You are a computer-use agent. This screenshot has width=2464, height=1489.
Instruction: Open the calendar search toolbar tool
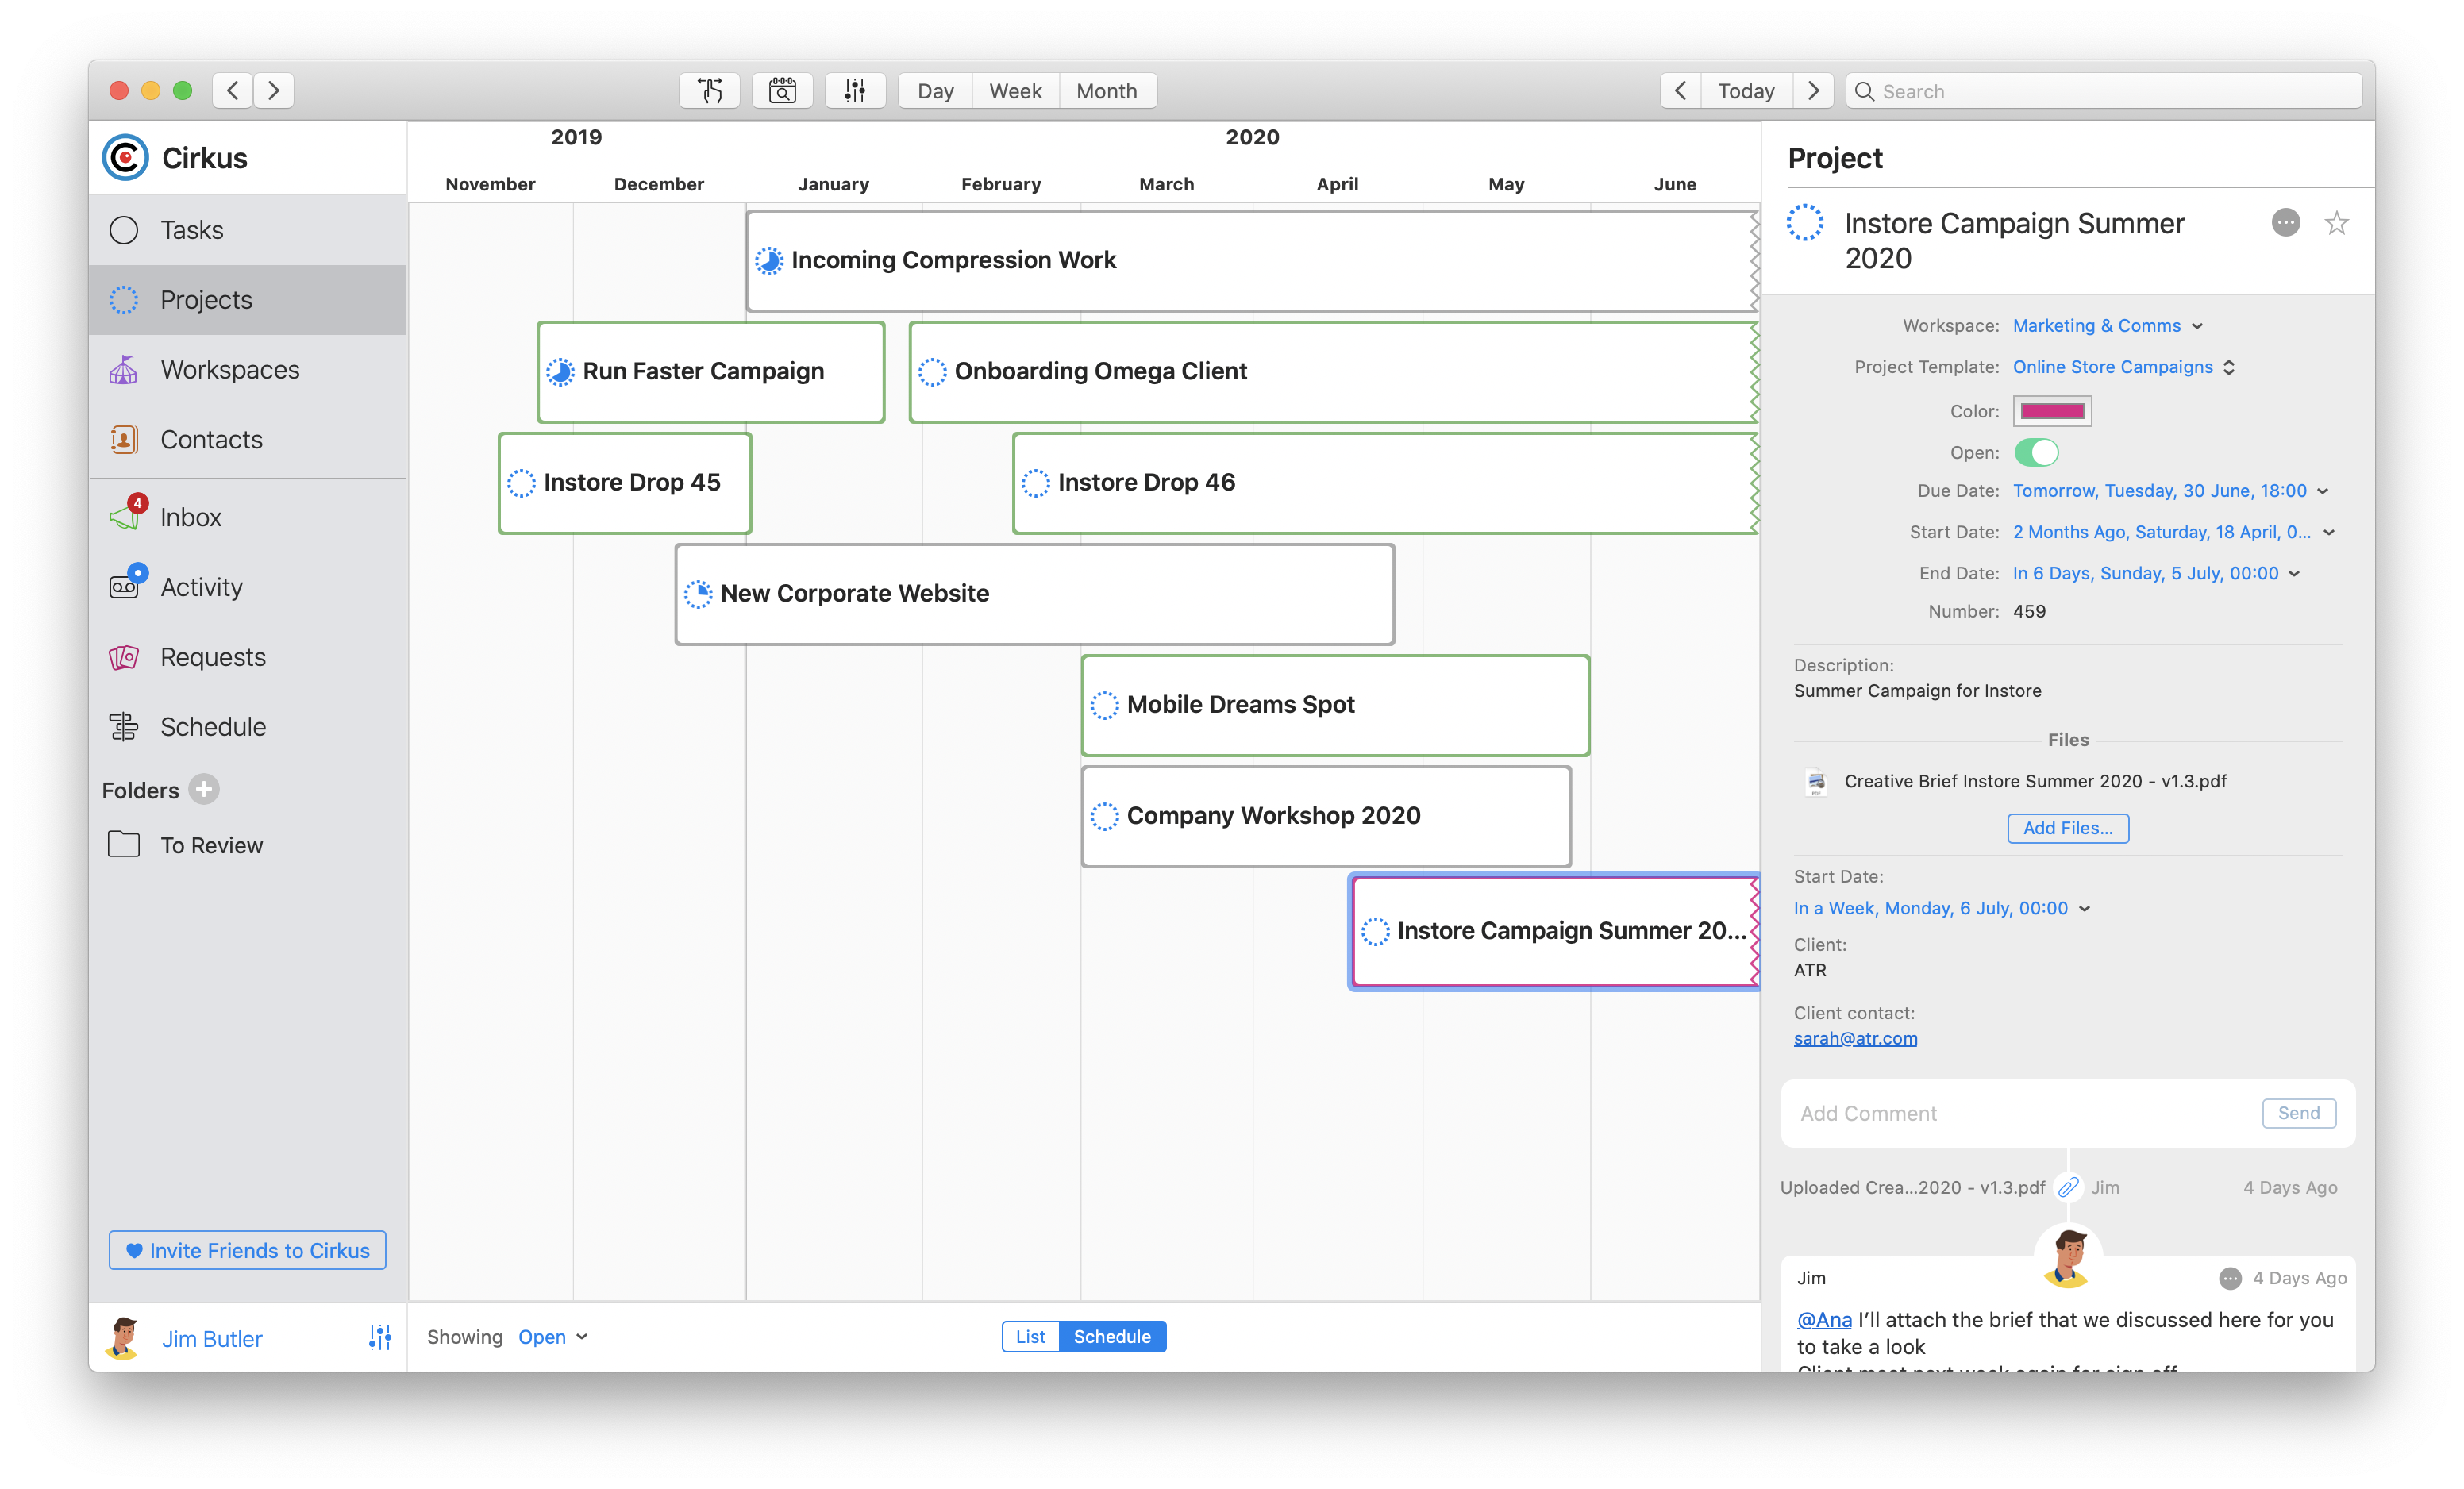(782, 91)
